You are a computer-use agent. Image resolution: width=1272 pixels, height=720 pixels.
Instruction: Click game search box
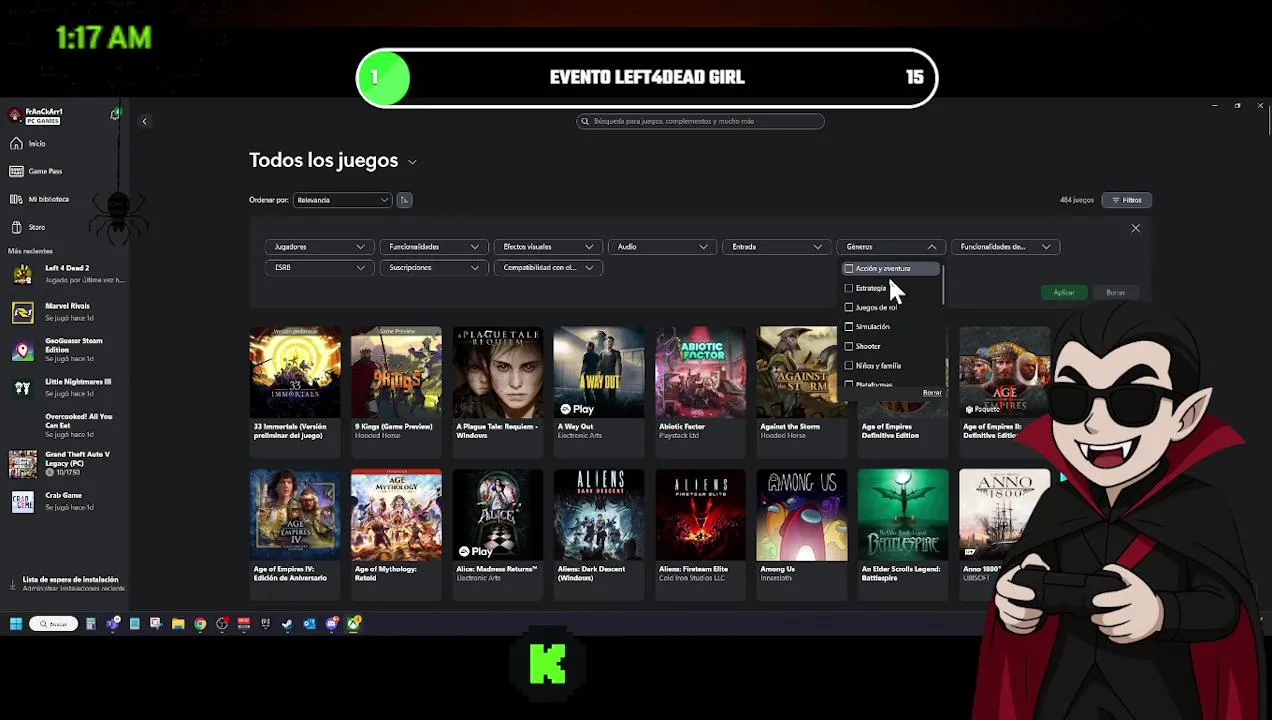pos(700,121)
